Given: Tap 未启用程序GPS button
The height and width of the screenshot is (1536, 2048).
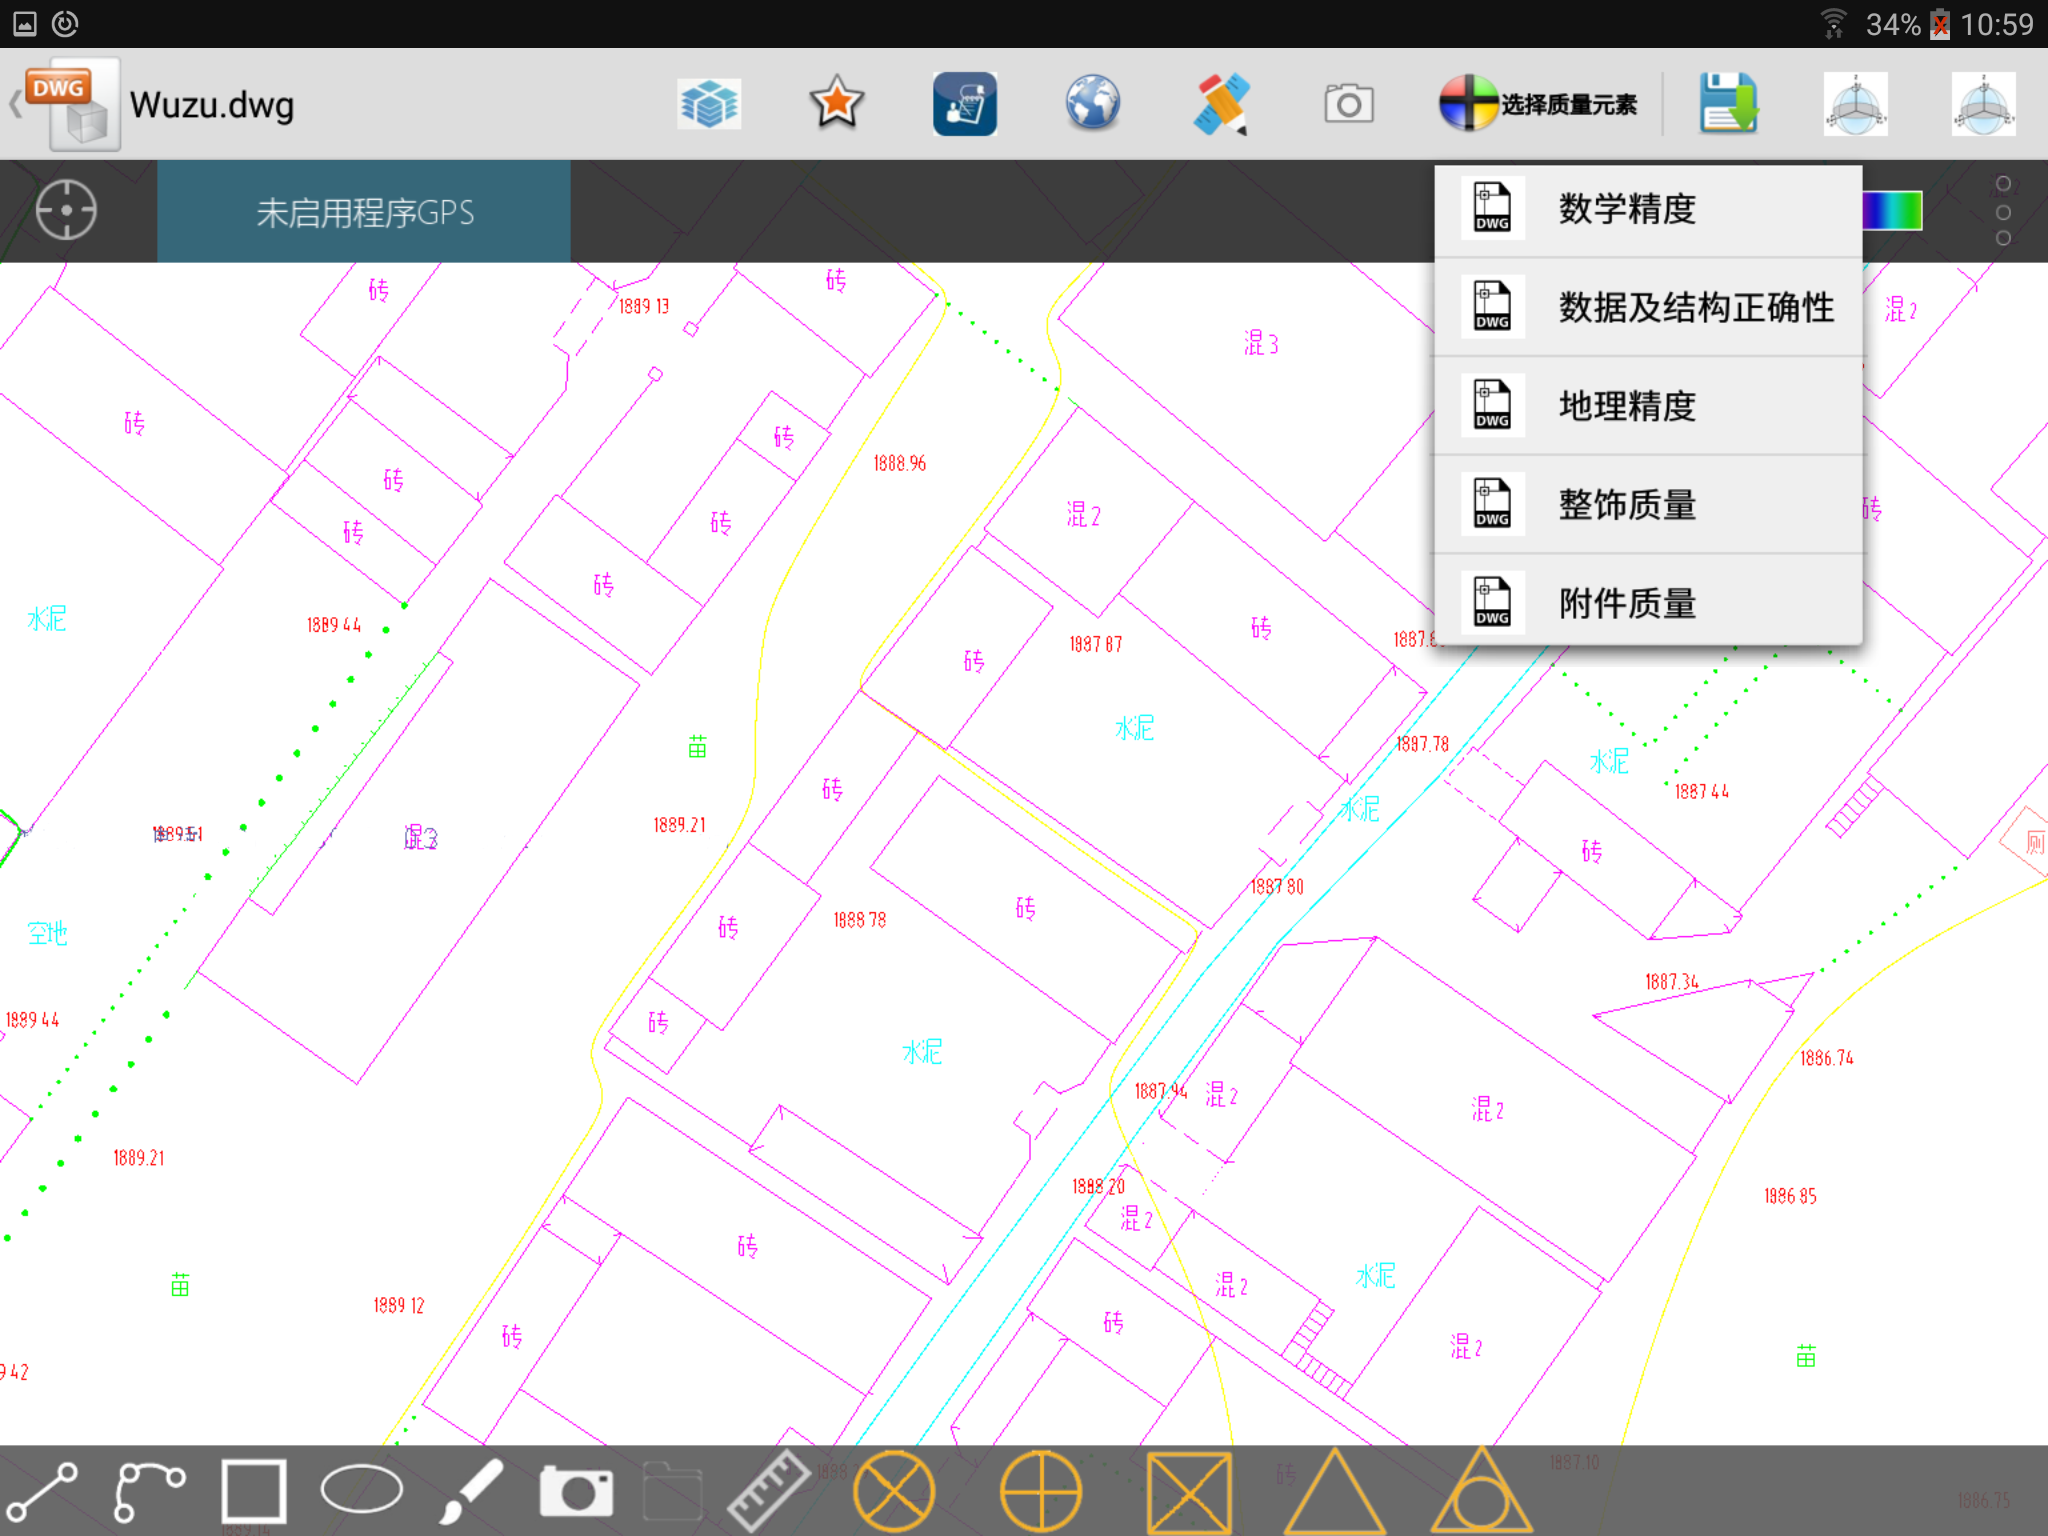Looking at the screenshot, I should pos(364,212).
